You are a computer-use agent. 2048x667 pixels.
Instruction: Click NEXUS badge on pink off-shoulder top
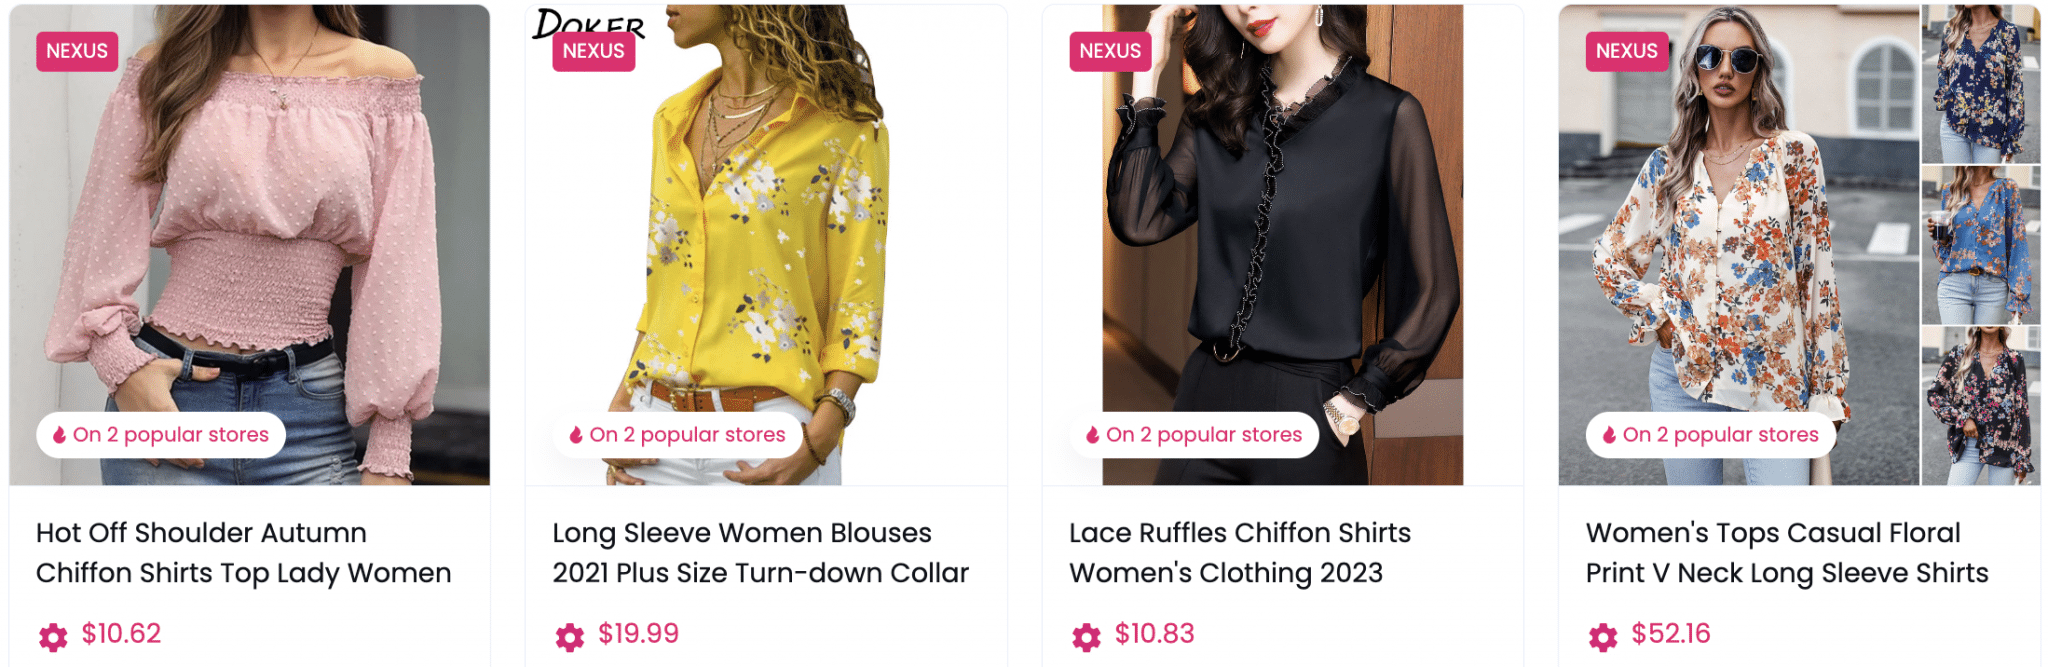[x=77, y=51]
